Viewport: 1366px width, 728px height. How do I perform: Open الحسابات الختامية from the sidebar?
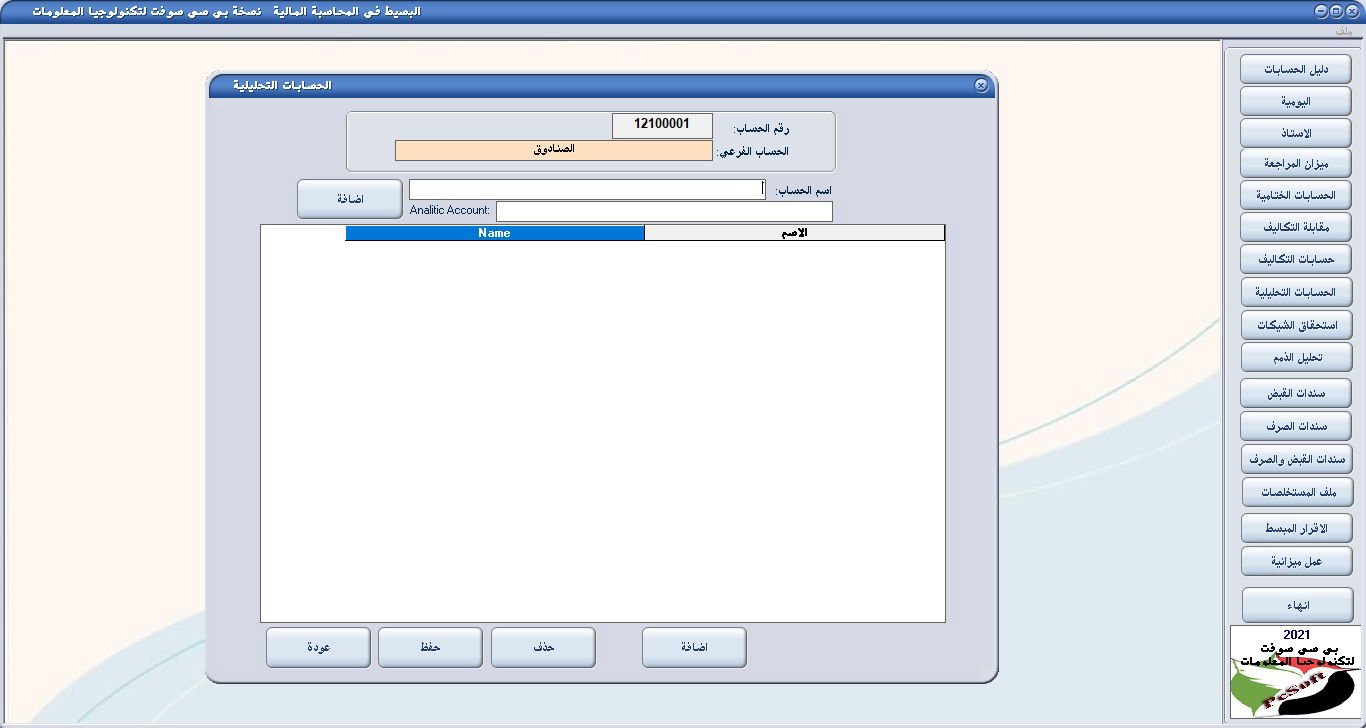1295,195
